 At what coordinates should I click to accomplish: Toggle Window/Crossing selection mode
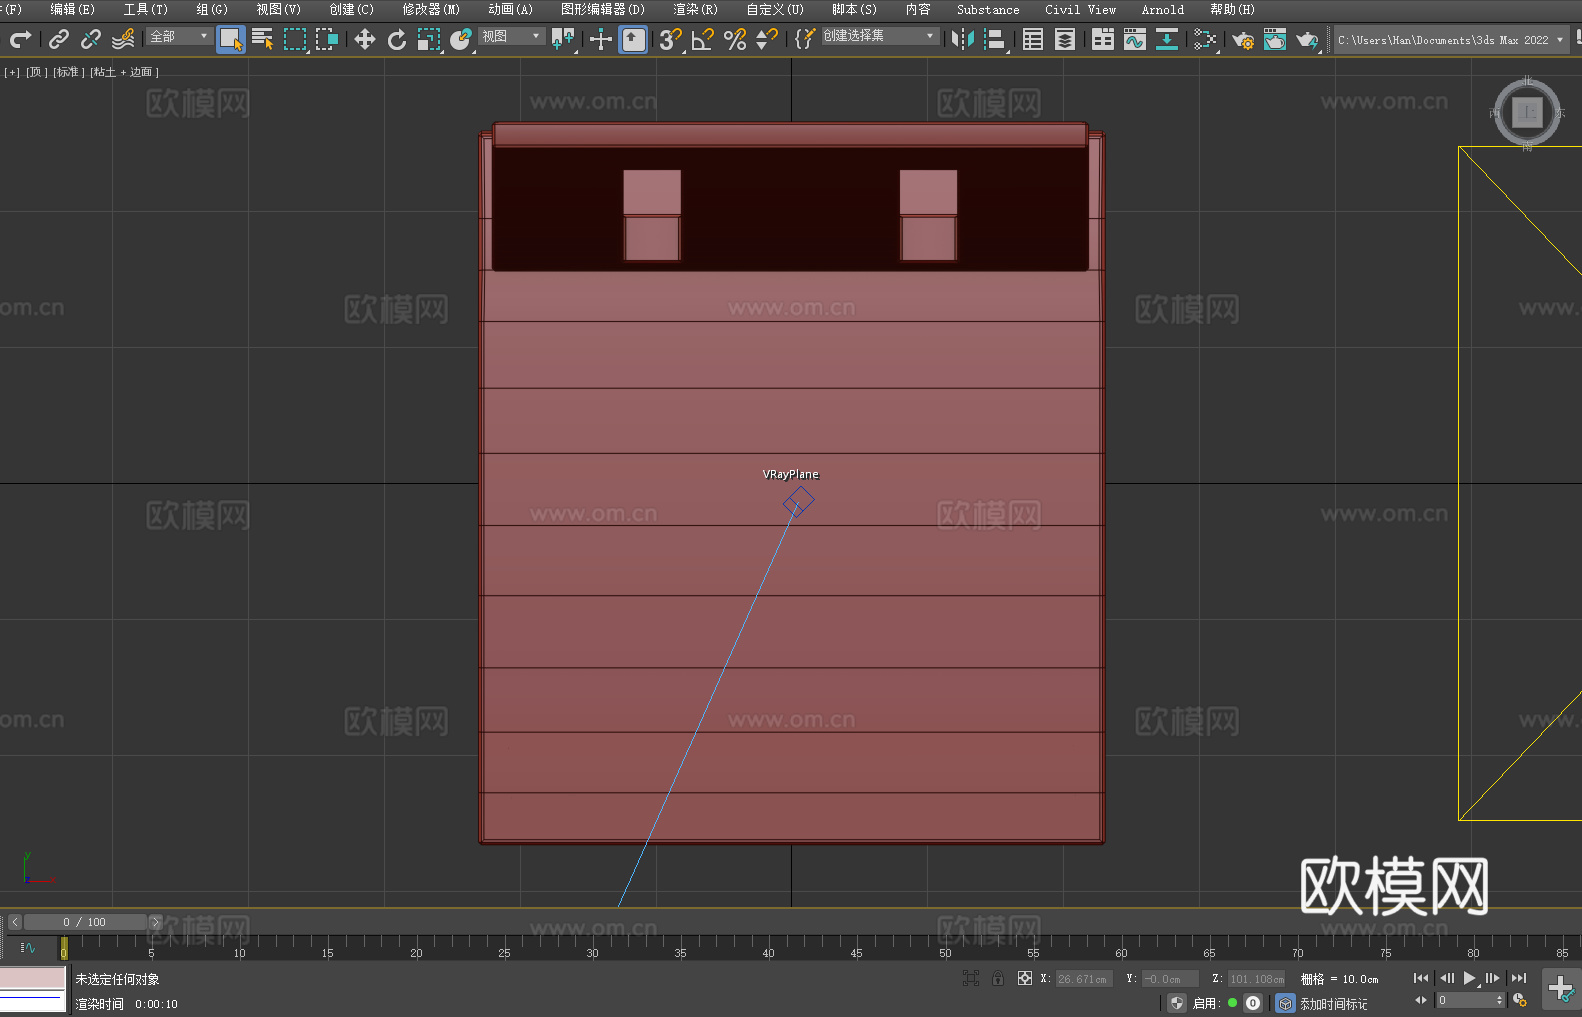[x=327, y=39]
